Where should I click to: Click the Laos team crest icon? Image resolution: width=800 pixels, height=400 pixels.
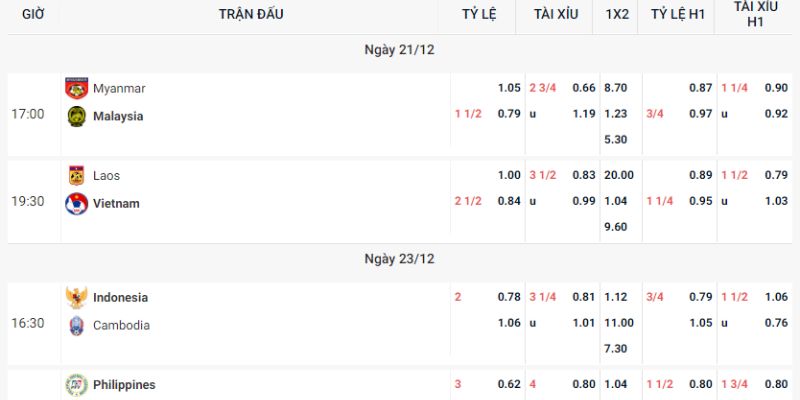(76, 176)
